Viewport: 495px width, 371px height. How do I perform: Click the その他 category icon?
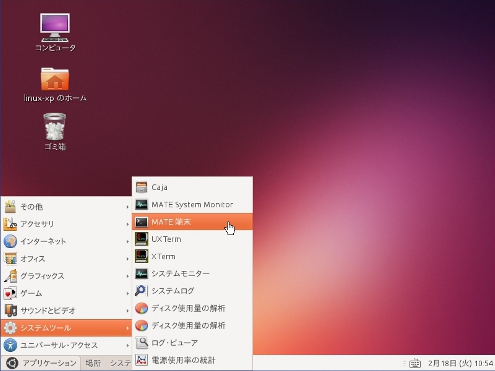(x=10, y=207)
